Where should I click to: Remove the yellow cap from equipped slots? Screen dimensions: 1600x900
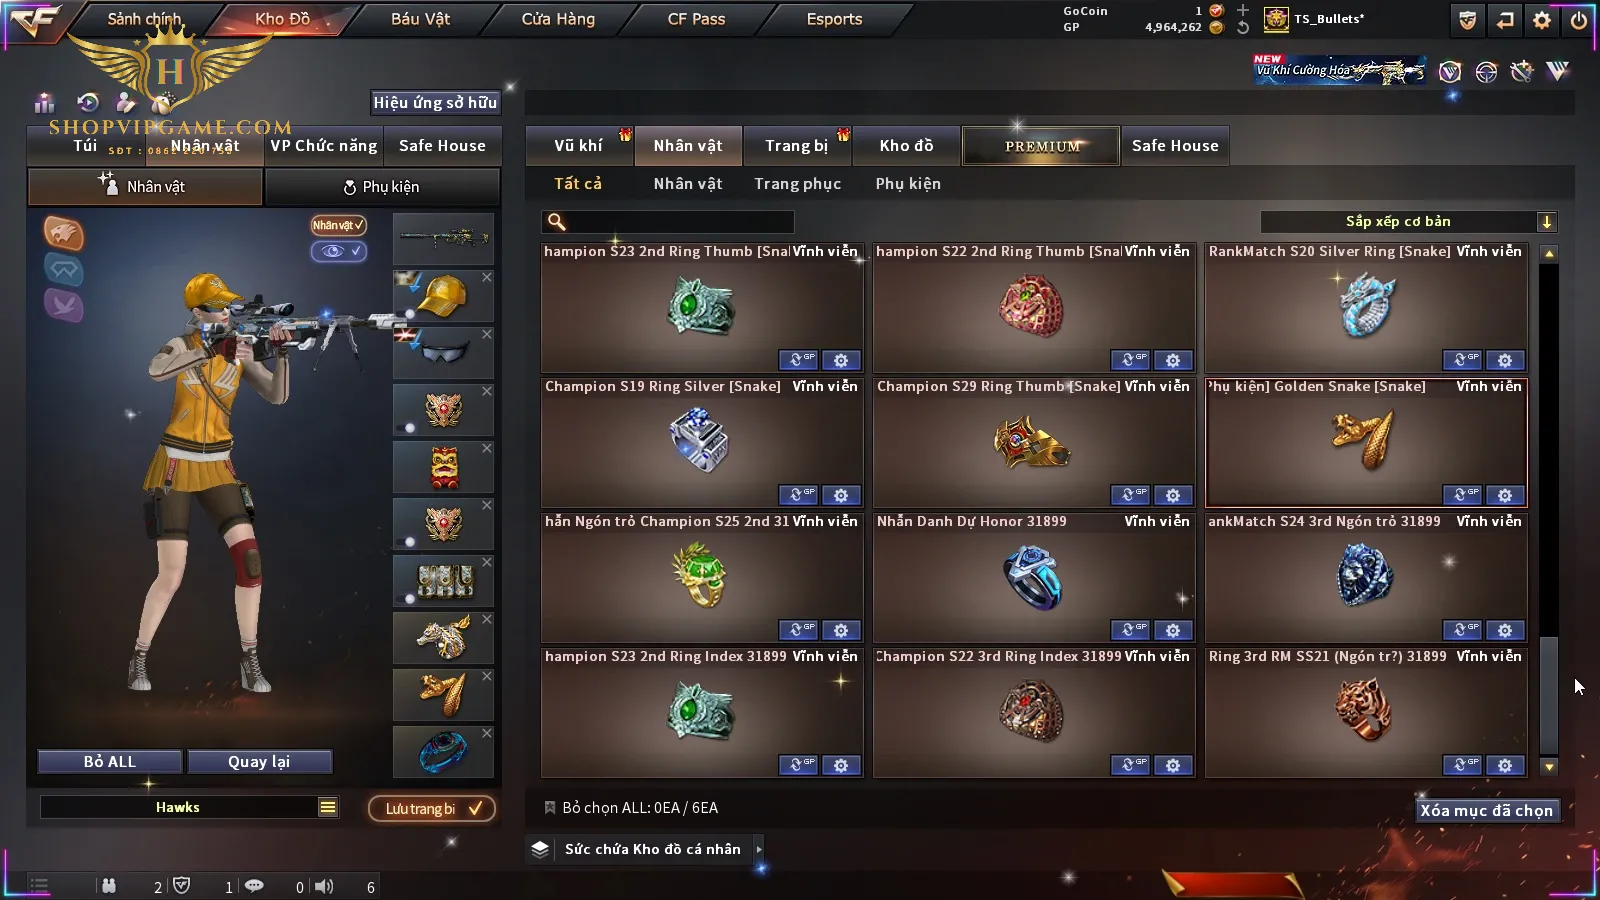[487, 278]
